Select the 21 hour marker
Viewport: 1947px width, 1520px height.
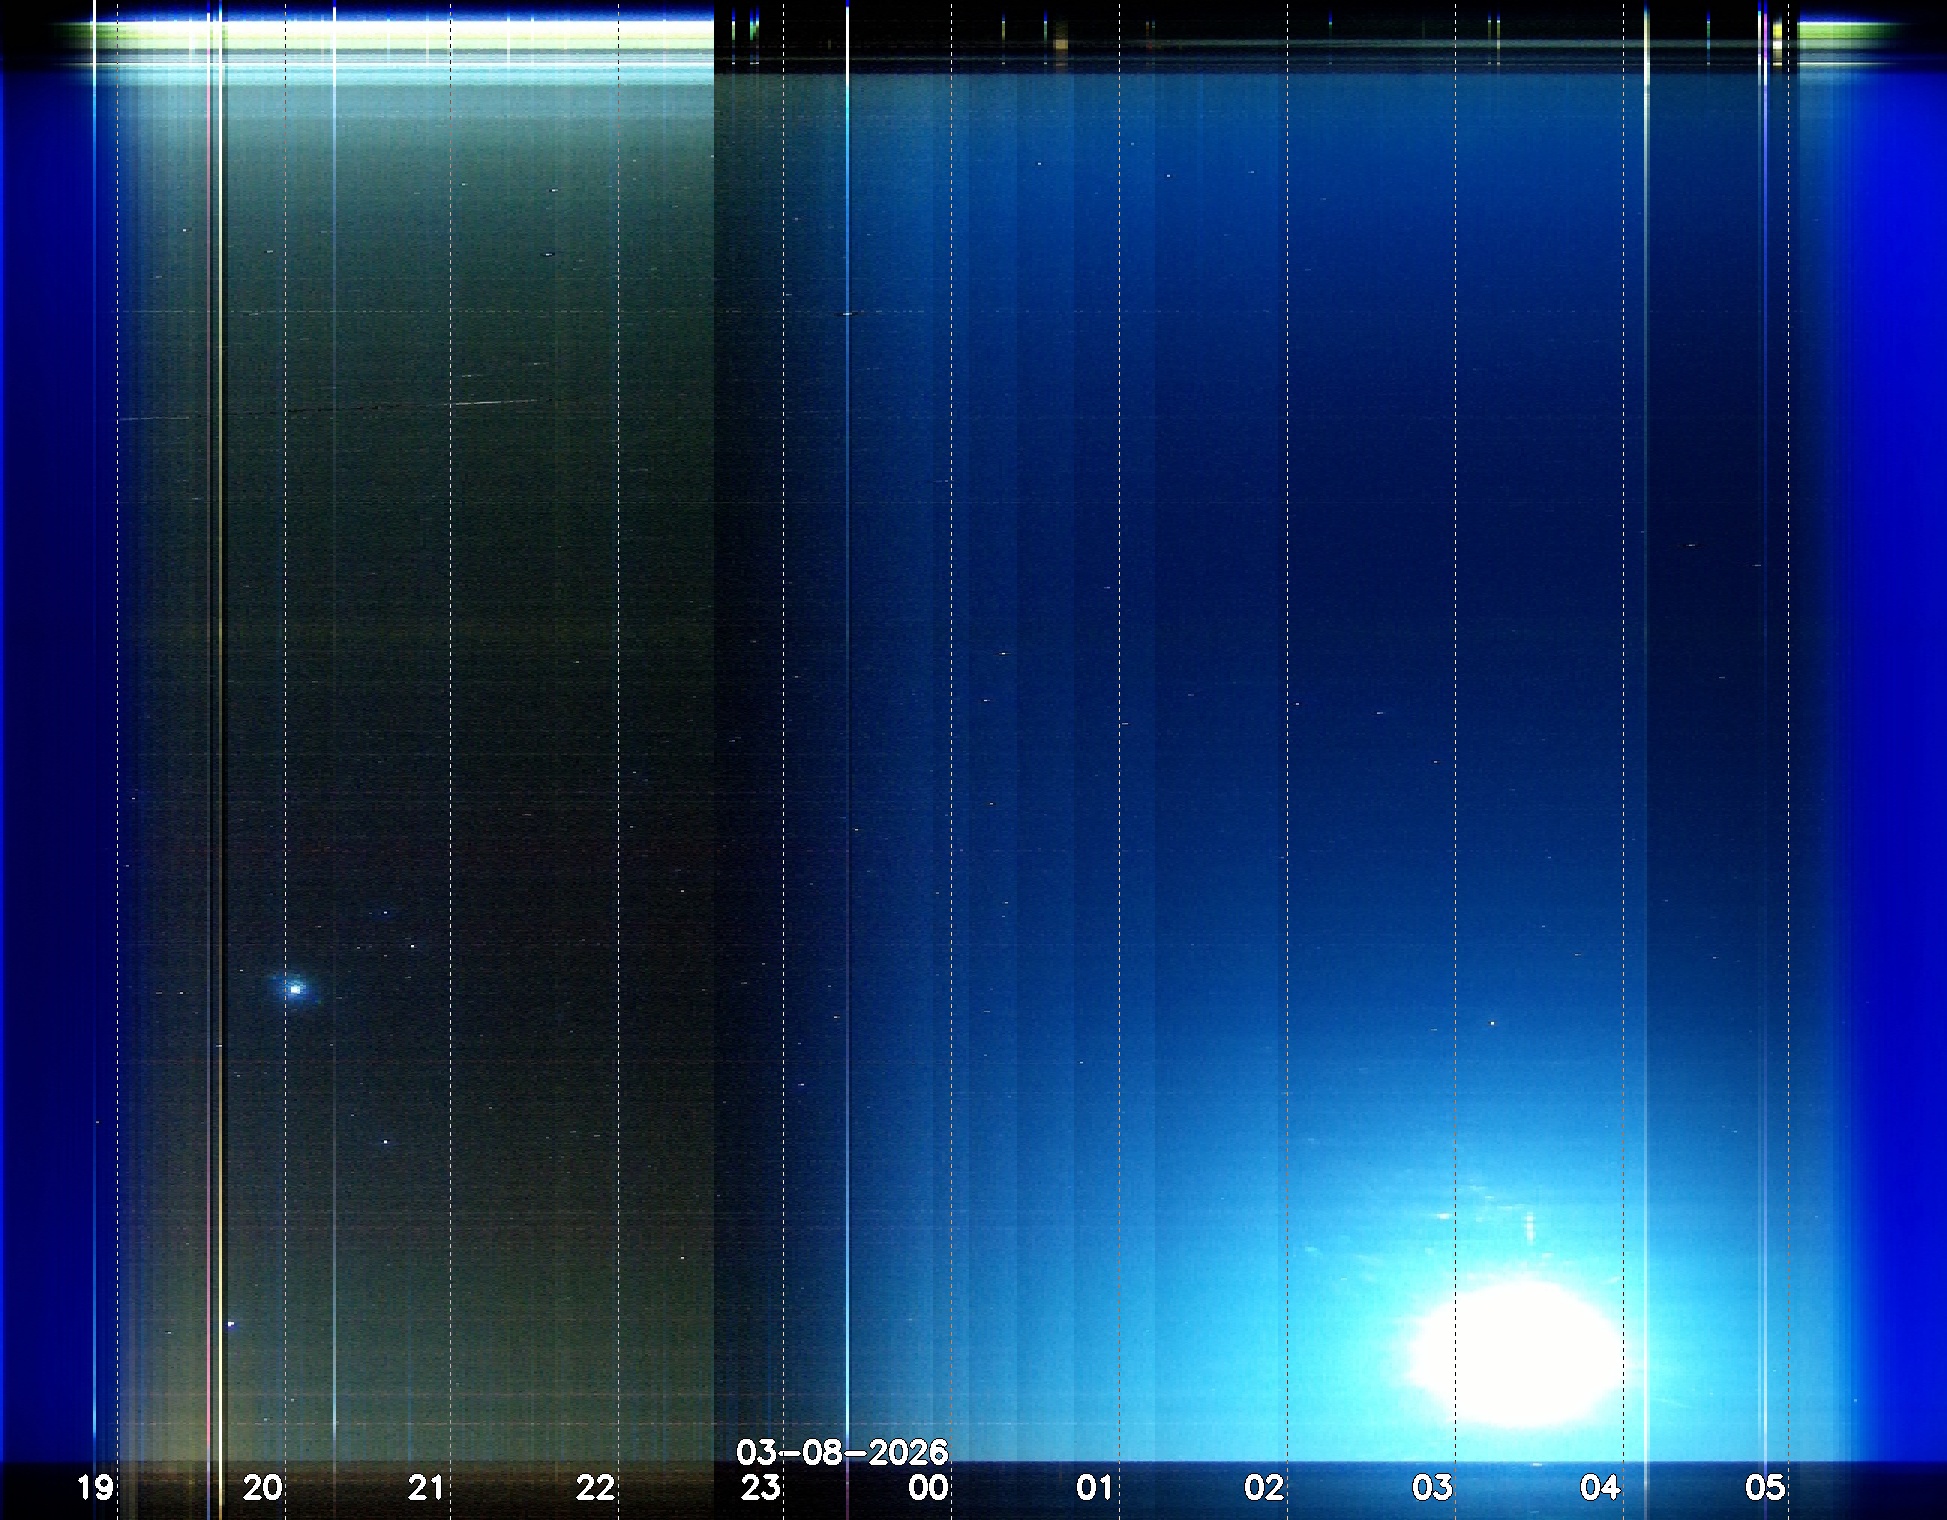point(427,1488)
